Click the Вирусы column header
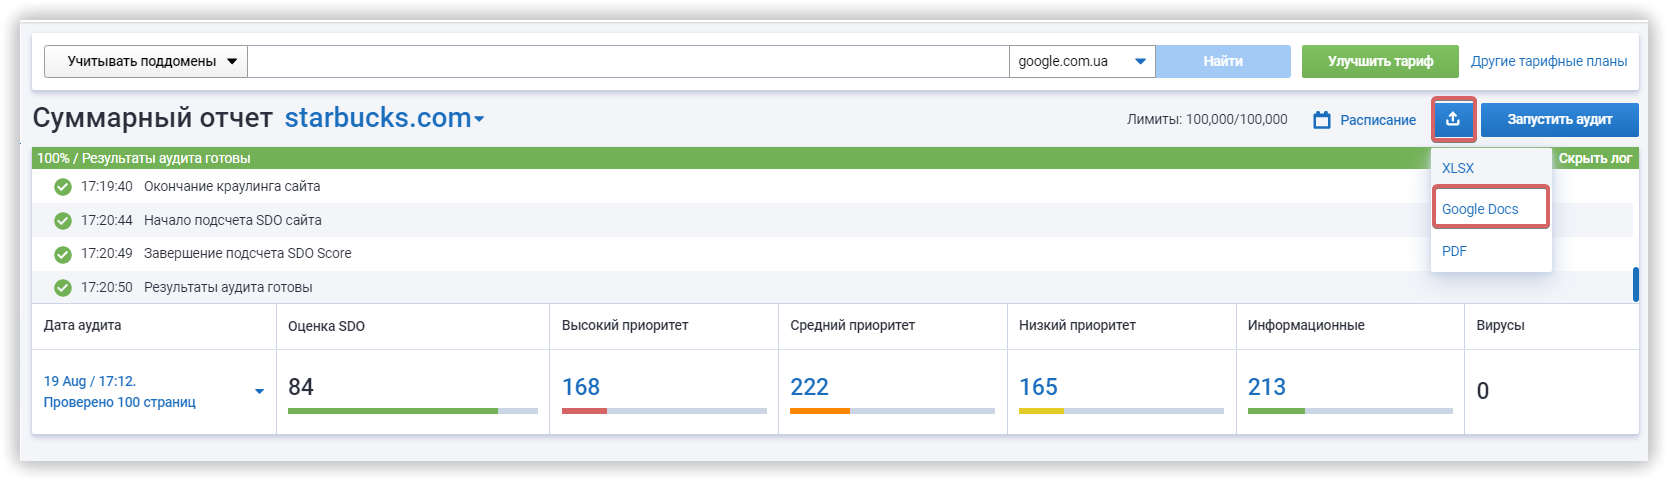Image resolution: width=1668 pixels, height=481 pixels. 1500,325
